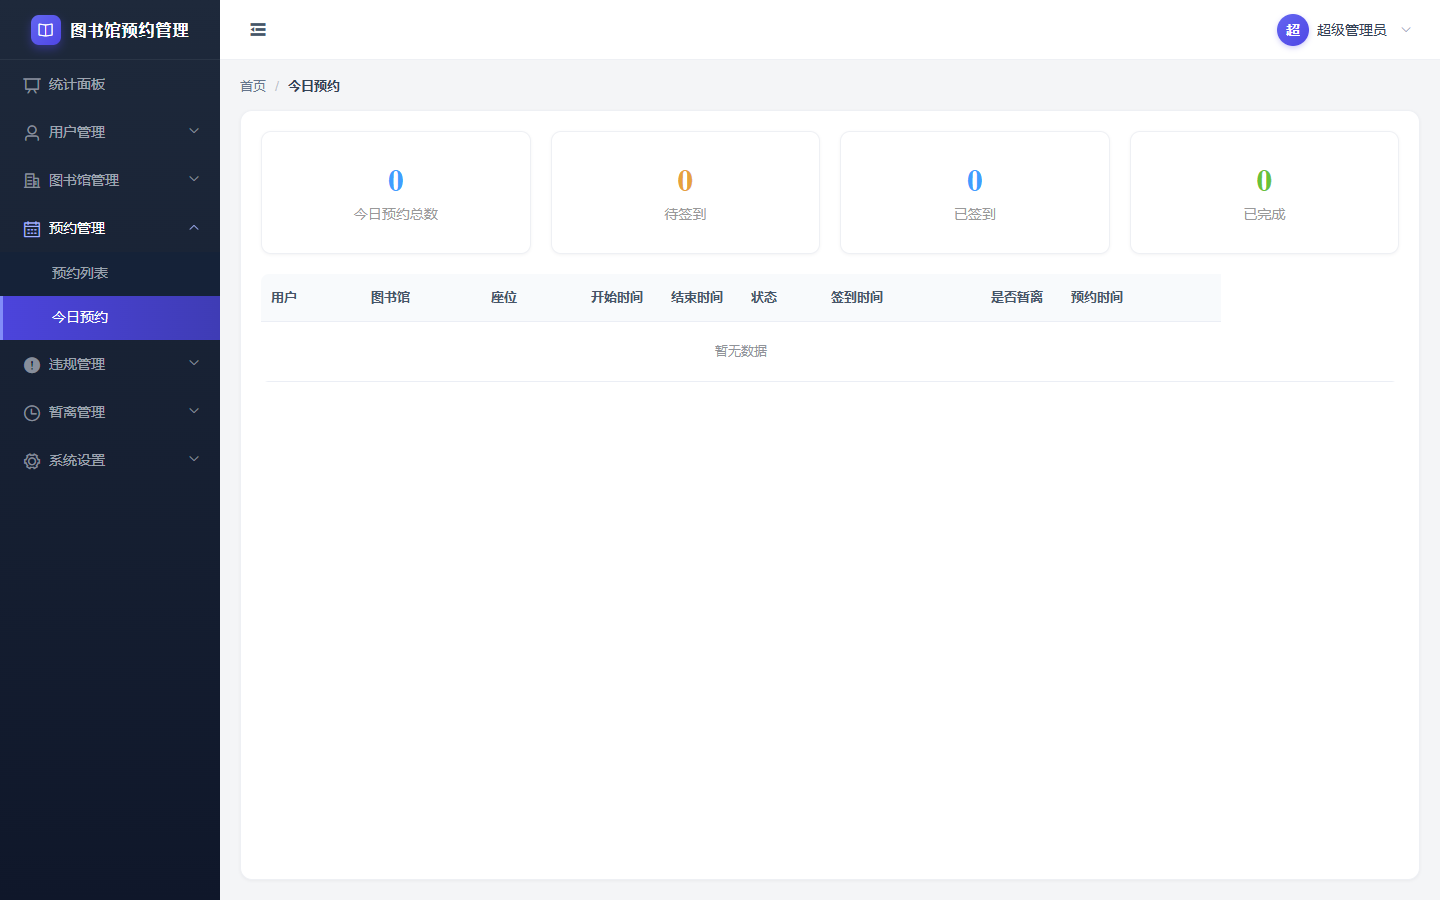
Task: Click the 状态 column header
Action: pyautogui.click(x=764, y=297)
